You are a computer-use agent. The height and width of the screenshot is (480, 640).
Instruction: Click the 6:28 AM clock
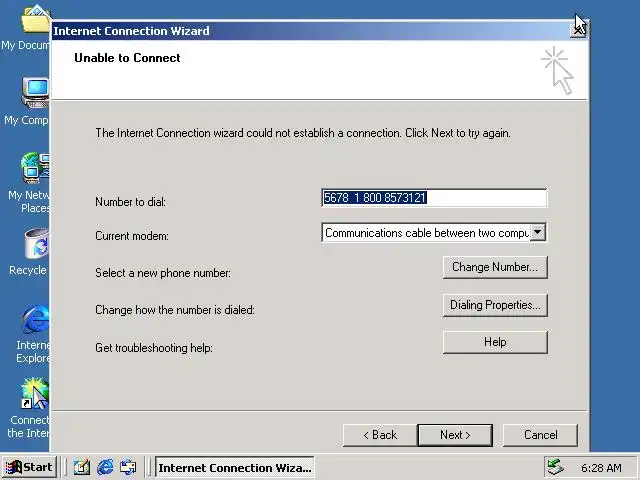(x=601, y=468)
